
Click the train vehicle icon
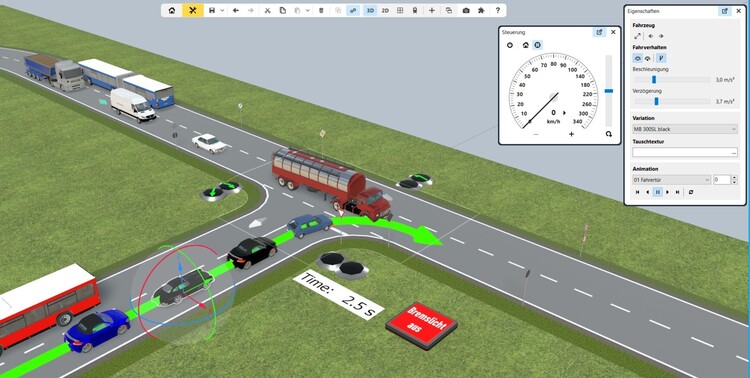pos(415,11)
